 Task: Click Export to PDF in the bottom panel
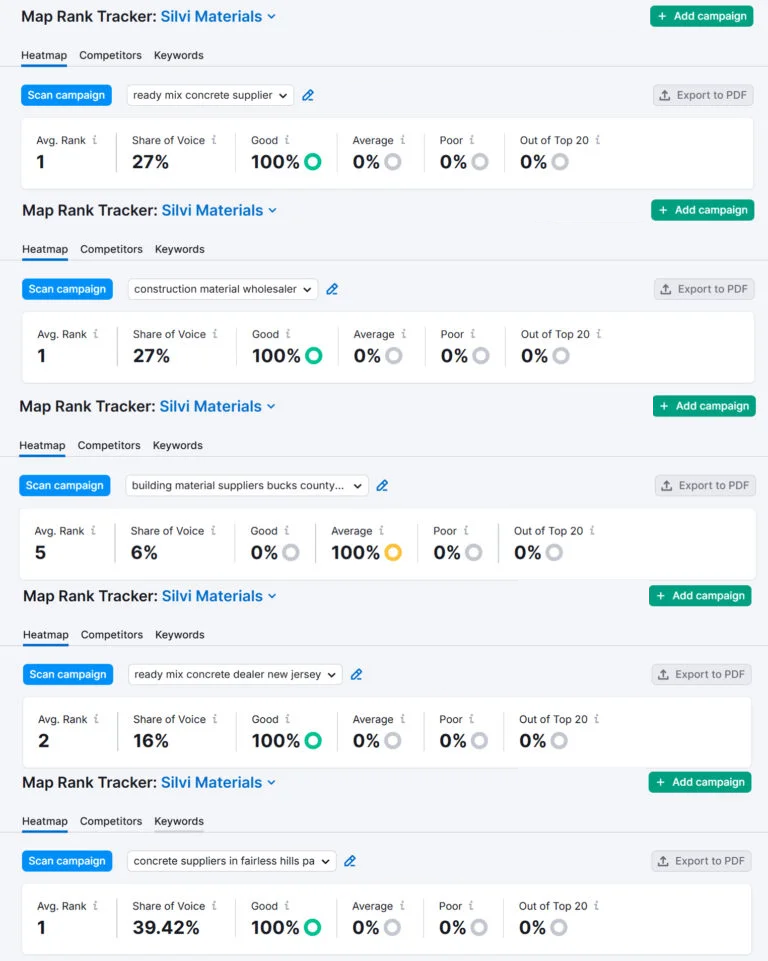click(701, 861)
